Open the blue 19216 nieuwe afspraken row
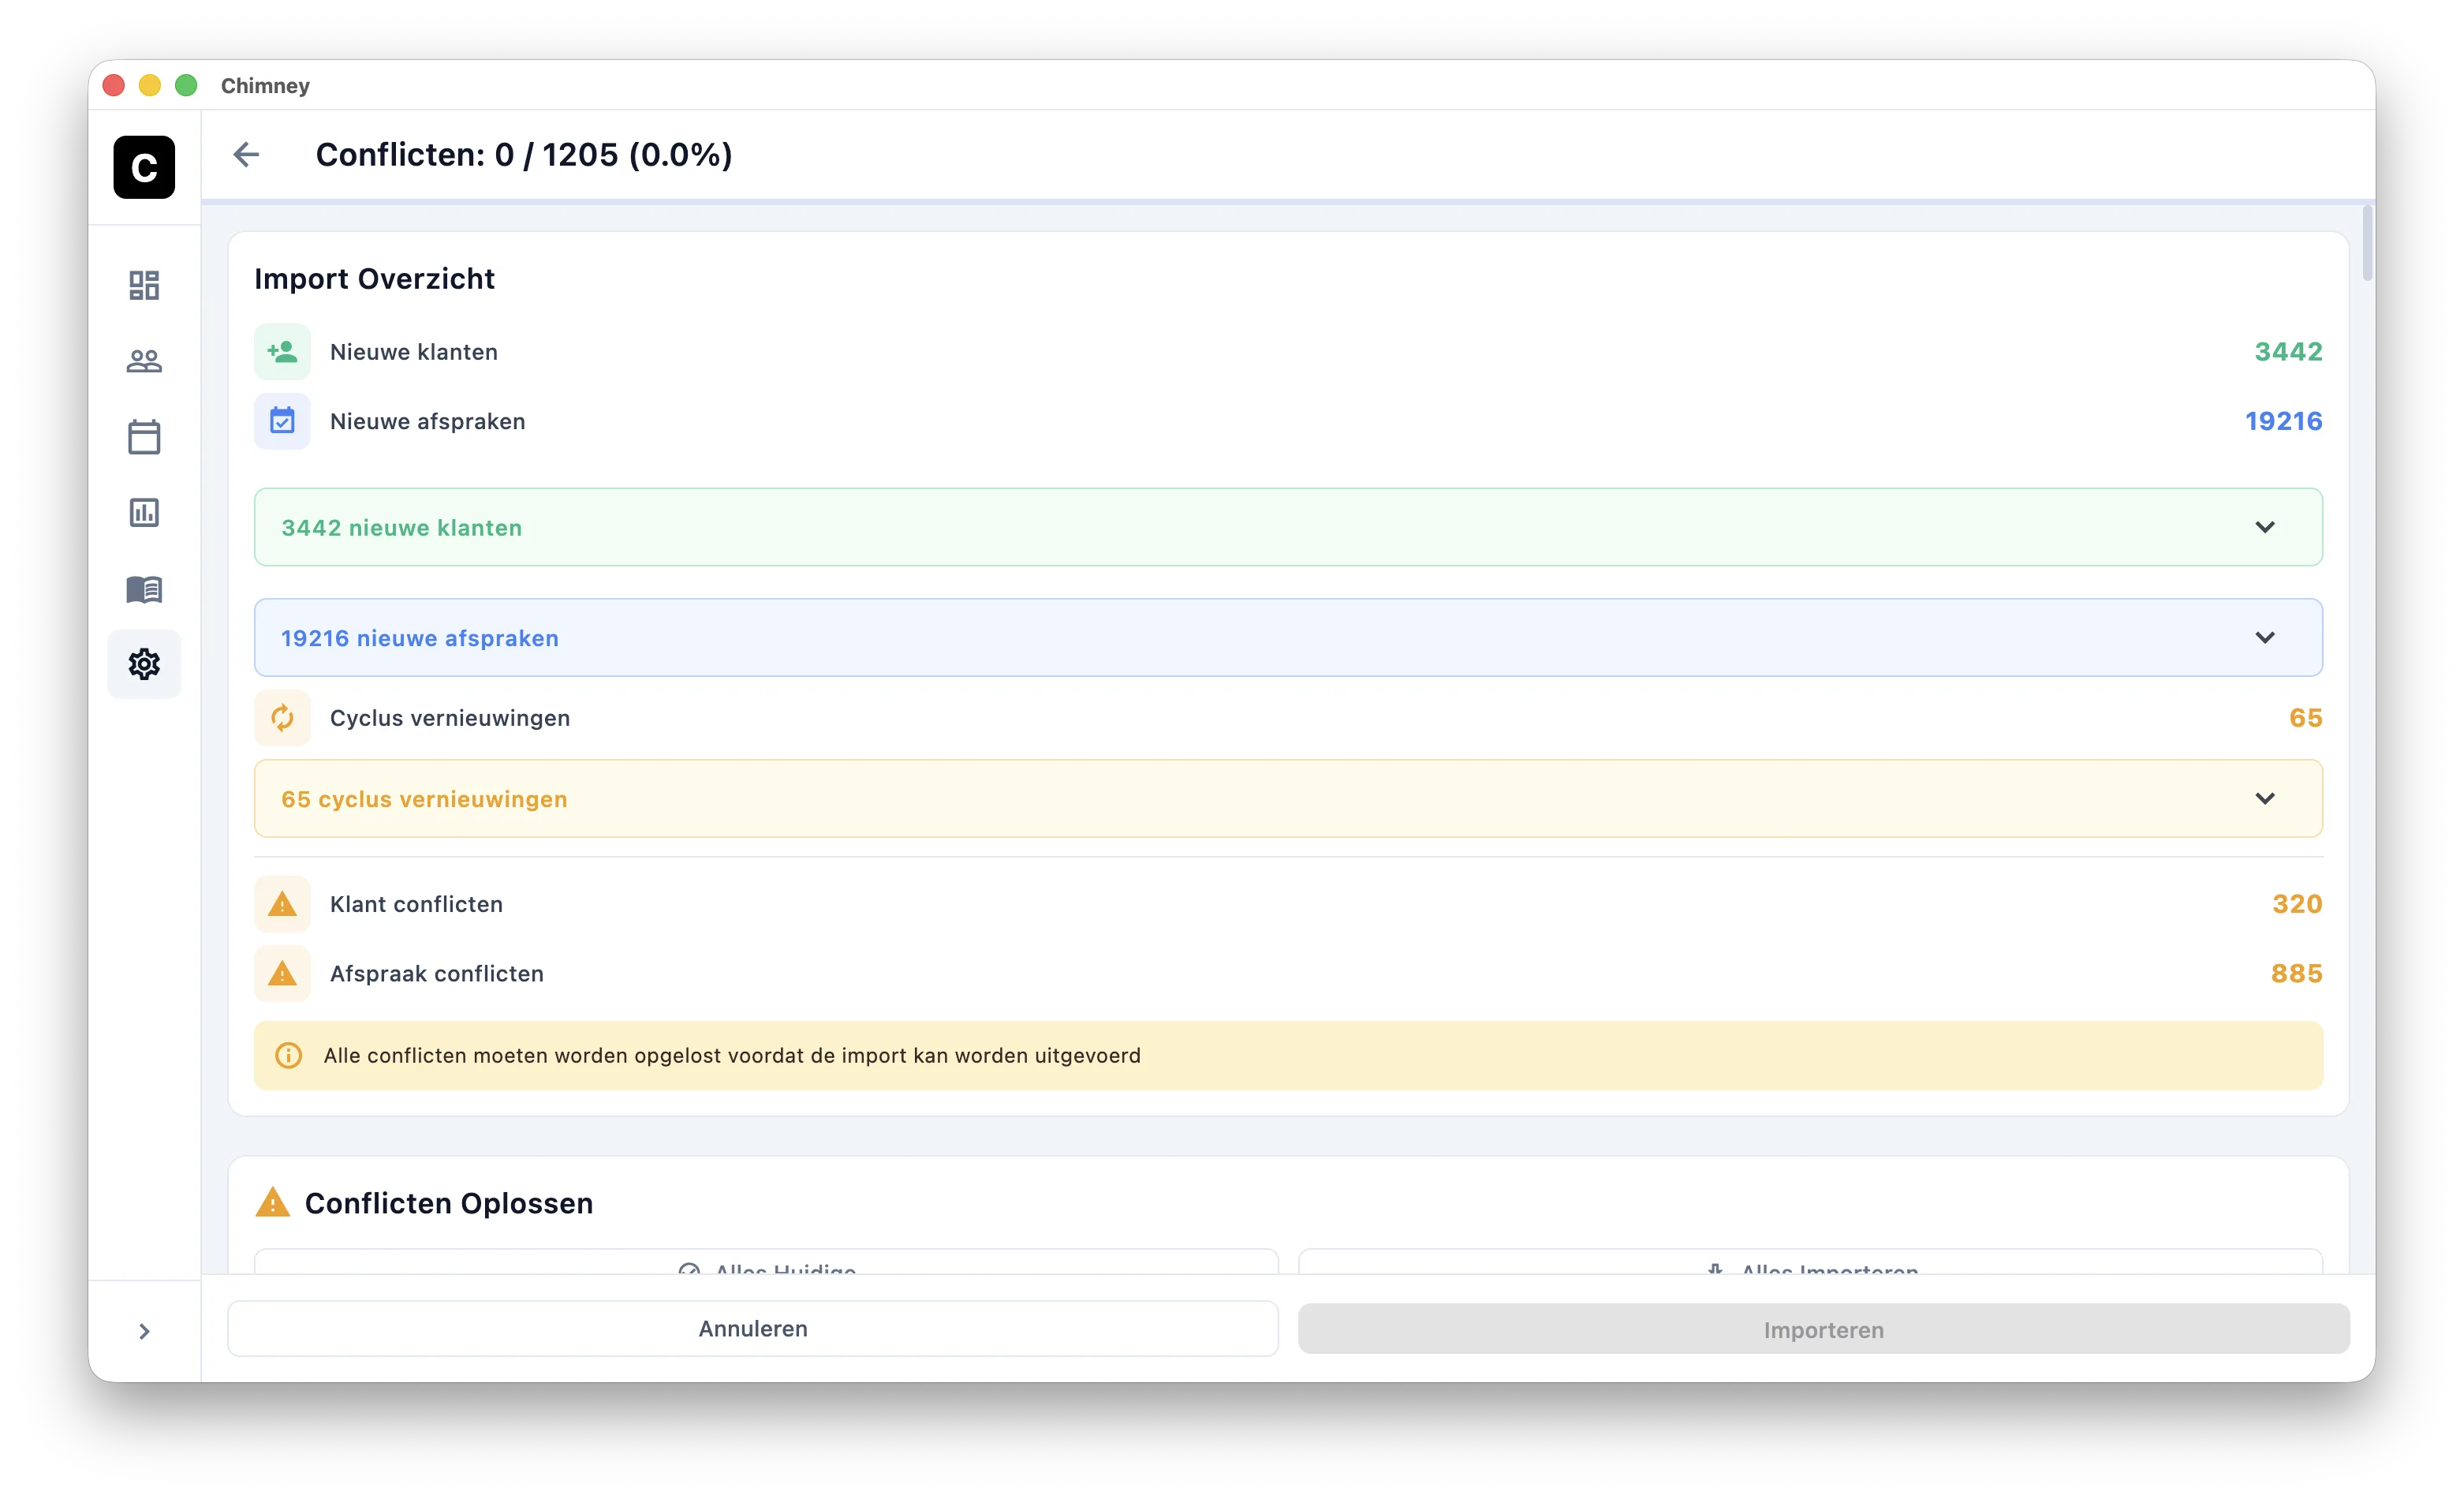Image resolution: width=2464 pixels, height=1499 pixels. coord(1288,638)
